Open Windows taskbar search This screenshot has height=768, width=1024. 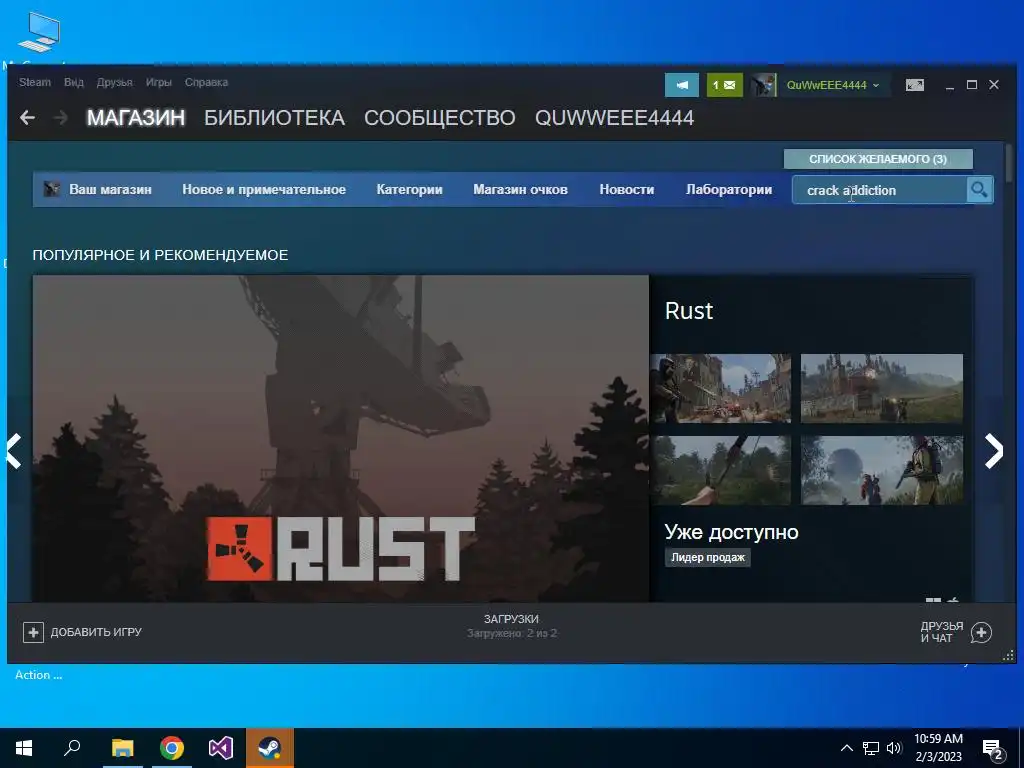(x=72, y=748)
